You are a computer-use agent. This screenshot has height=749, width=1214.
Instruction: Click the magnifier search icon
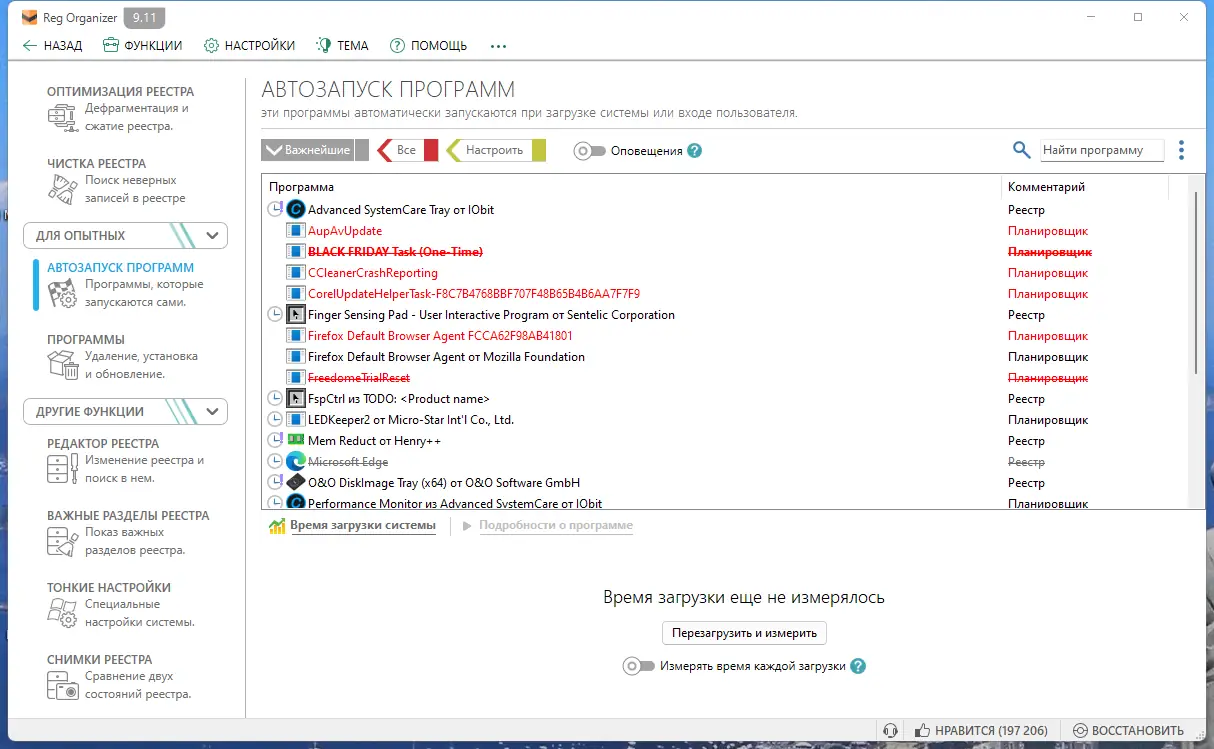tap(1021, 150)
